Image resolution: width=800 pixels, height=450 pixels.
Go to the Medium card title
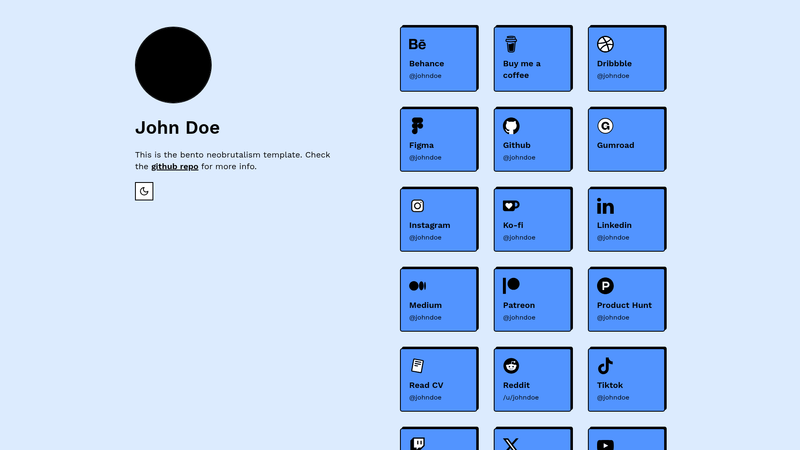click(426, 305)
